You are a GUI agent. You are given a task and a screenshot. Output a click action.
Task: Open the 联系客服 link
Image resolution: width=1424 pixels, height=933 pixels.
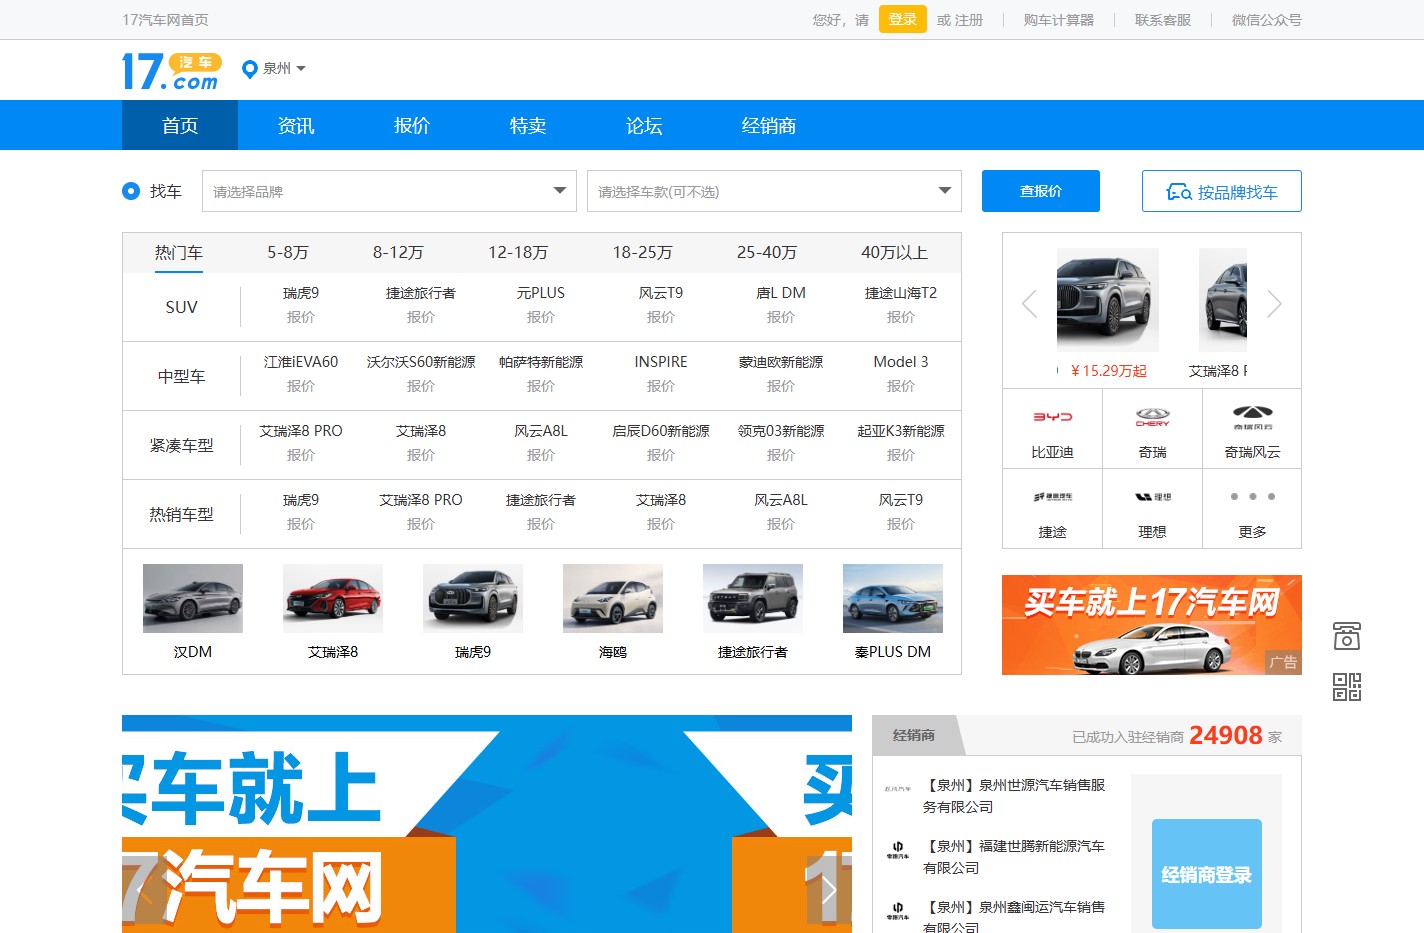1163,20
